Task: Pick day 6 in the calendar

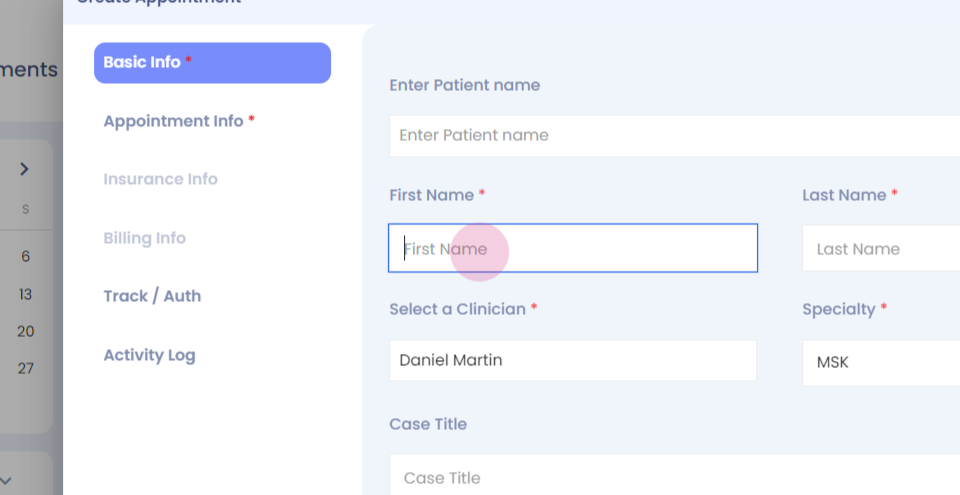Action: pyautogui.click(x=26, y=257)
